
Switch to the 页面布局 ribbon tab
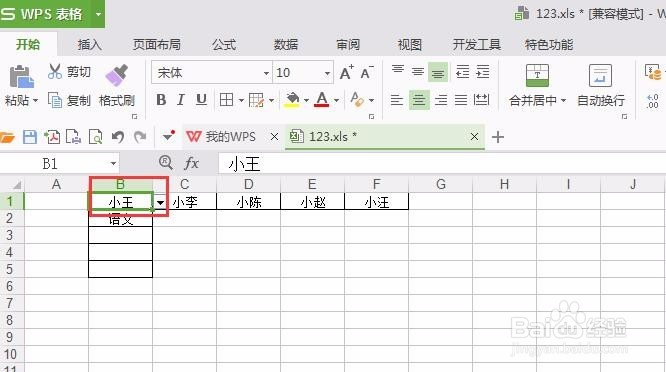coord(157,44)
